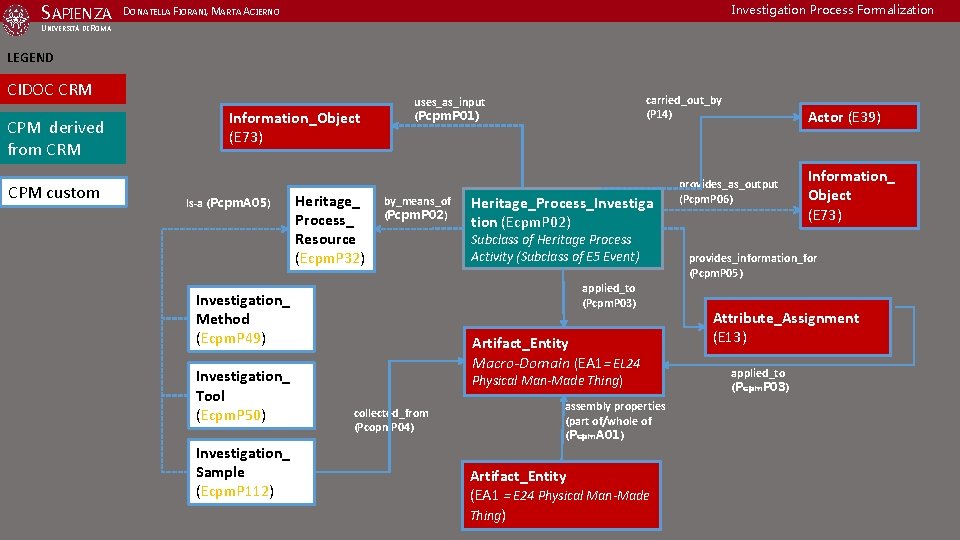
Task: Click the Actor (E39) box
Action: point(860,117)
